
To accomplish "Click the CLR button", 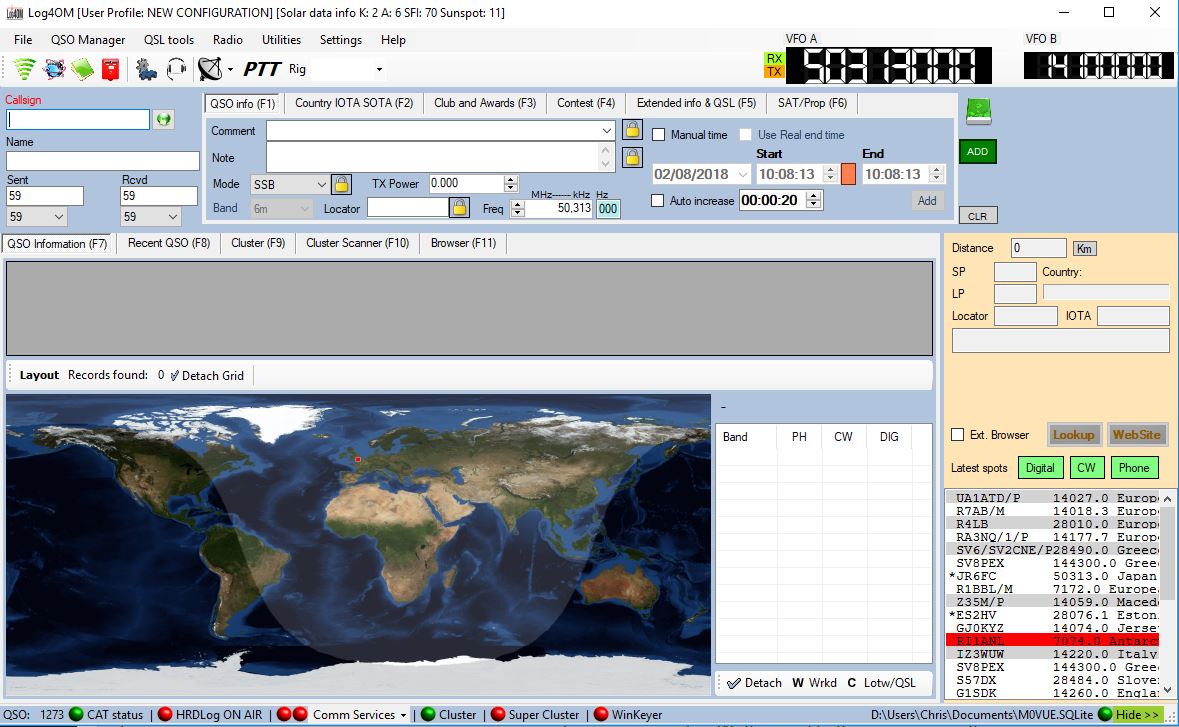I will (x=977, y=216).
